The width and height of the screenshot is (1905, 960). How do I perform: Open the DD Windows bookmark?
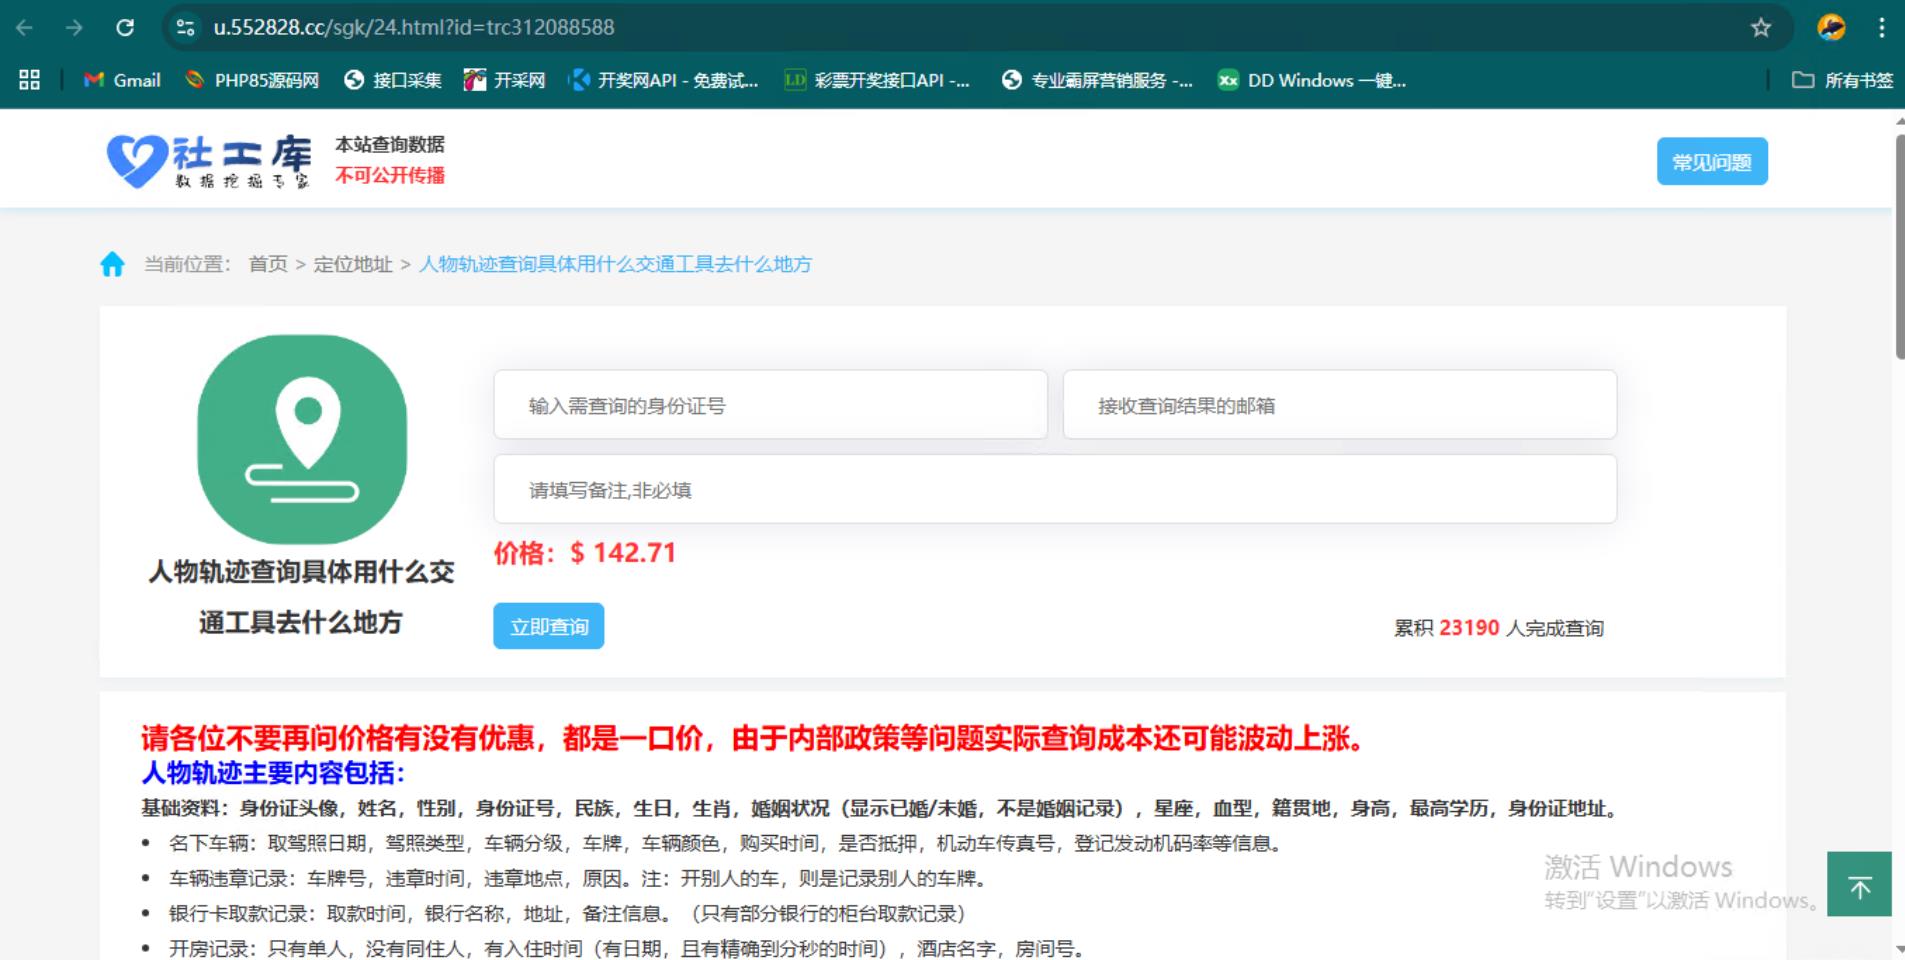(1312, 80)
